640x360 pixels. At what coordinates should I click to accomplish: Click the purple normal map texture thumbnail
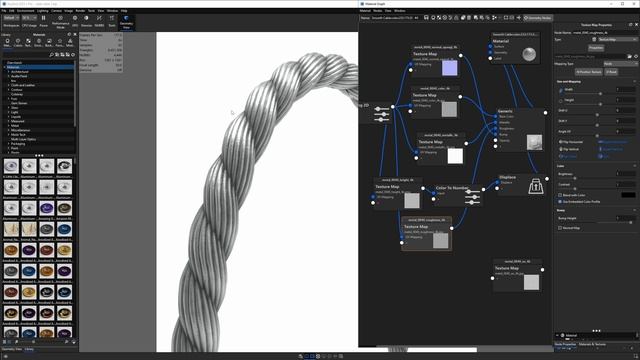point(449,68)
